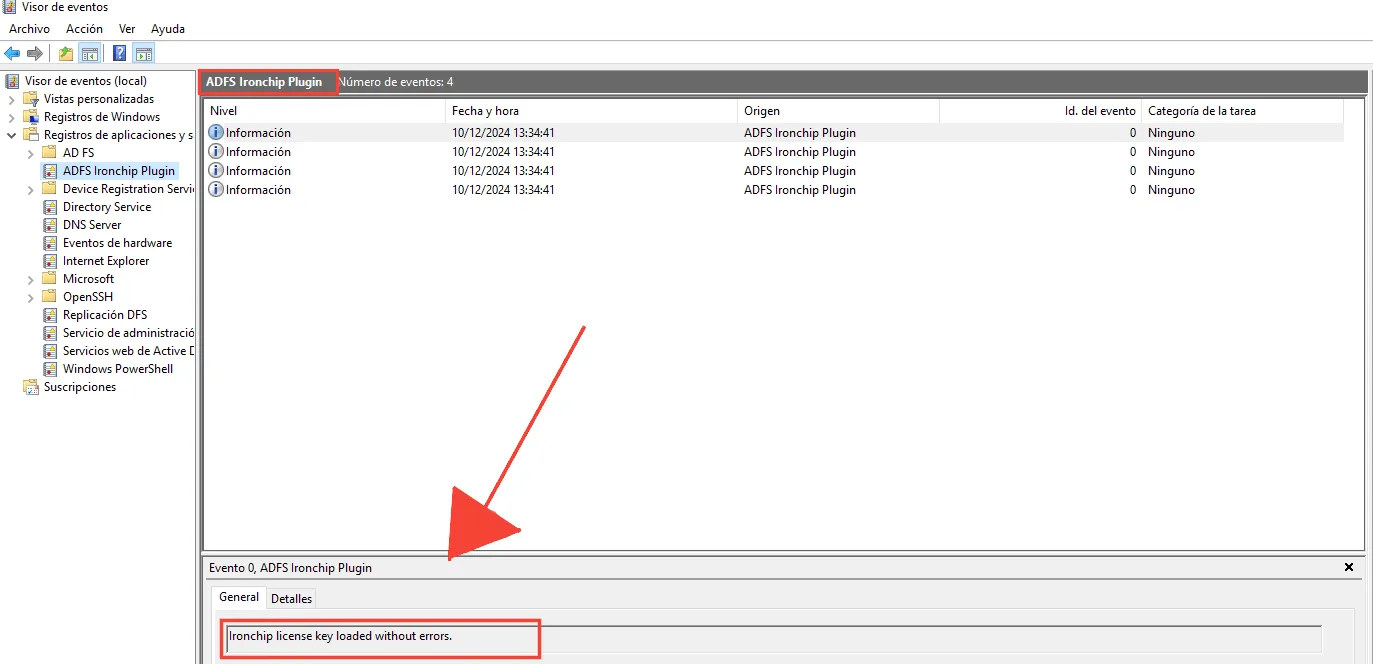Image resolution: width=1373 pixels, height=664 pixels.
Task: Expand the AD FS folder
Action: 31,153
